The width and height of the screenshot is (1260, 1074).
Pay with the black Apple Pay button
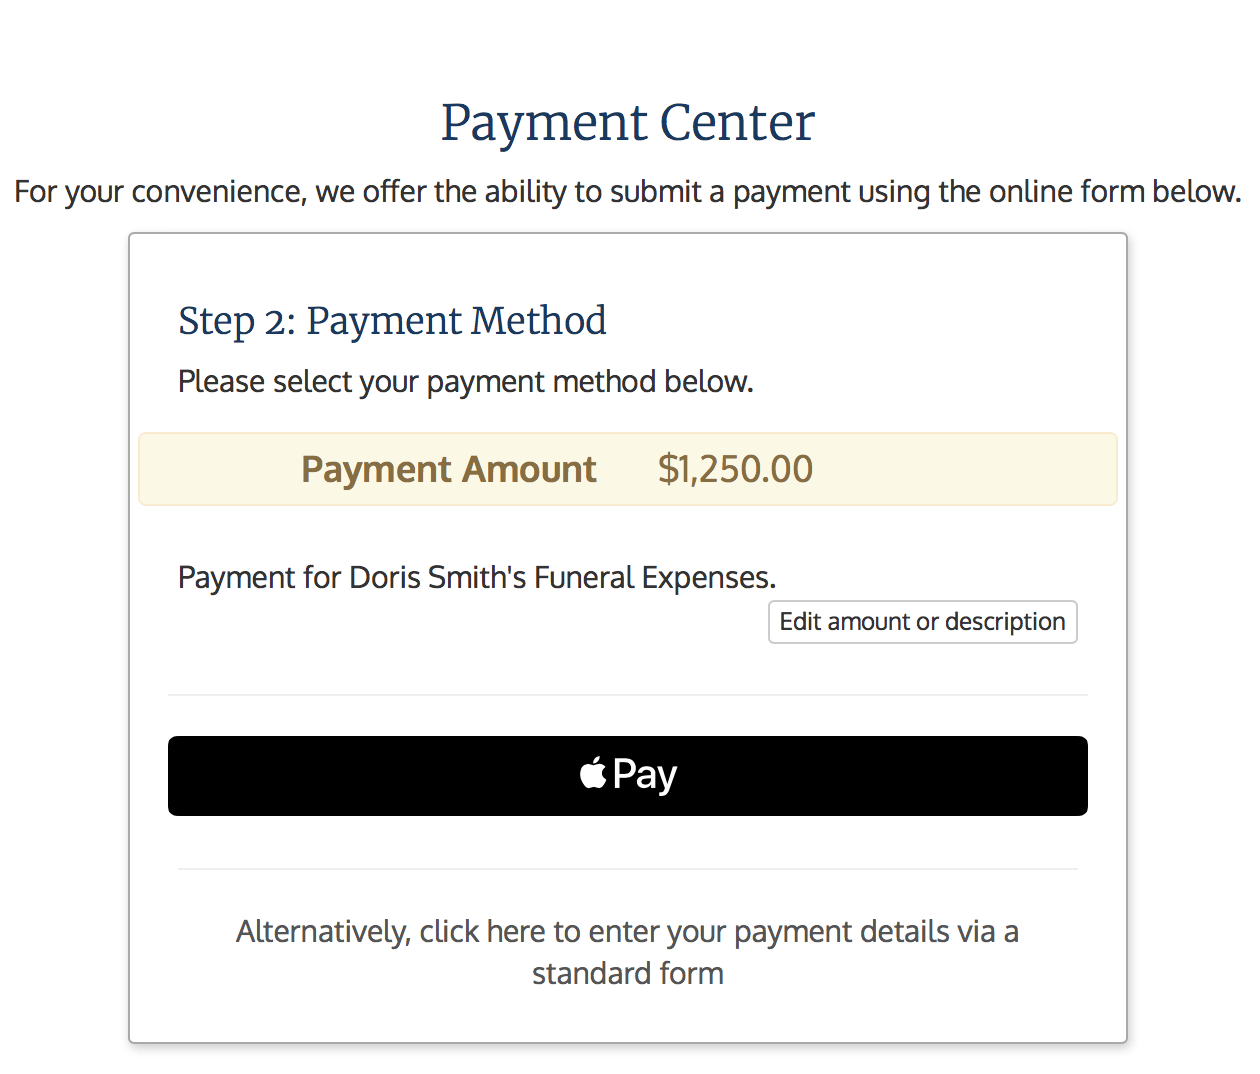coord(628,776)
